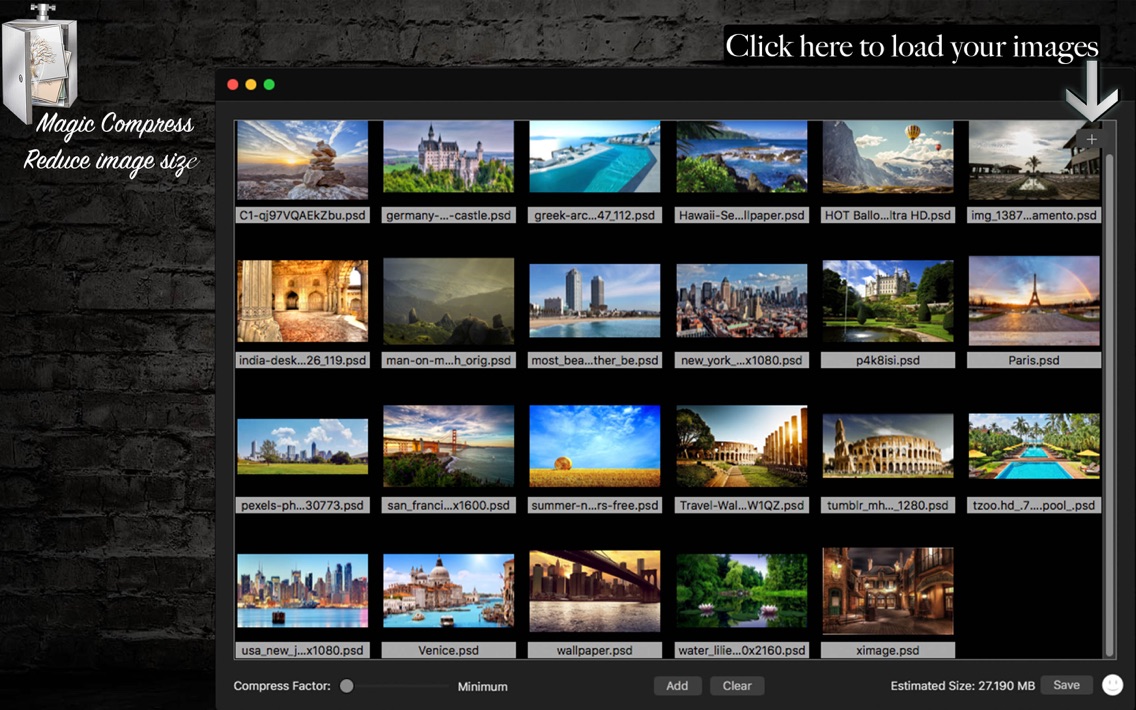Click the ximage.psd street thumbnail
Screen dimensions: 1136x710
click(x=887, y=591)
